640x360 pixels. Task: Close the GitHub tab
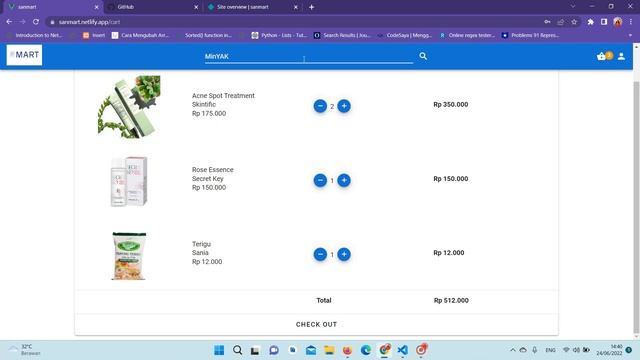(196, 7)
